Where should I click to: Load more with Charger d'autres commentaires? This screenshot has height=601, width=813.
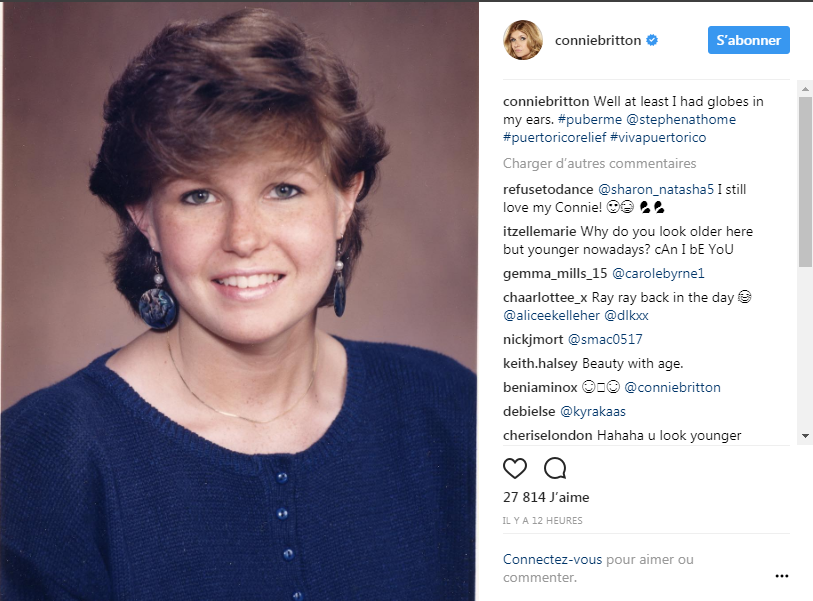(x=599, y=163)
